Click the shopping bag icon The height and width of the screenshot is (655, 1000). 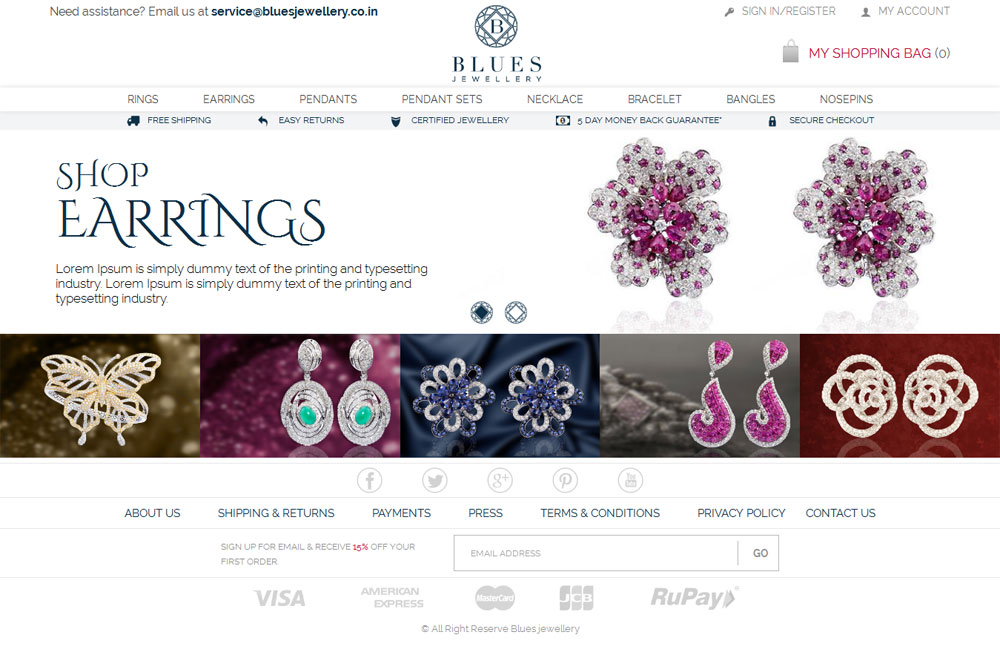pos(790,51)
